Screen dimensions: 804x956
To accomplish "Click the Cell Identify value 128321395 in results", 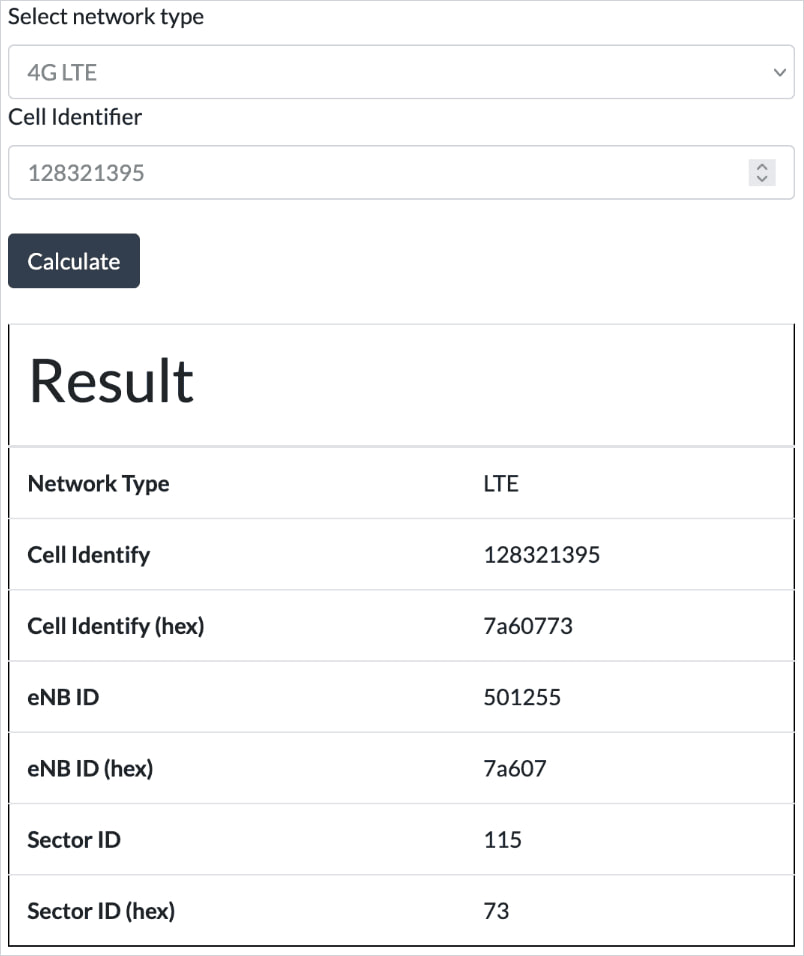I will [x=541, y=555].
